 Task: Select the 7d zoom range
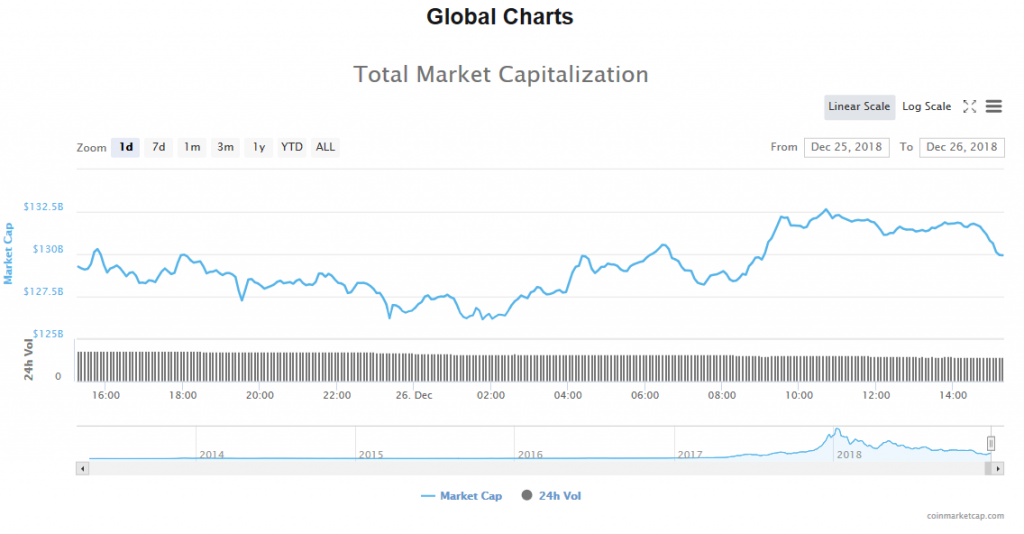point(158,148)
